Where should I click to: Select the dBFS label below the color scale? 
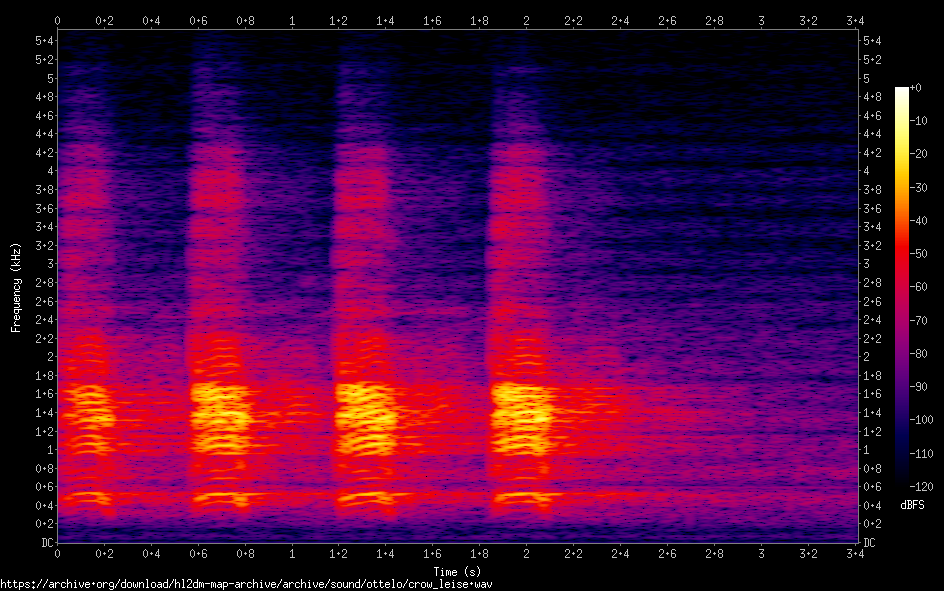tap(911, 505)
